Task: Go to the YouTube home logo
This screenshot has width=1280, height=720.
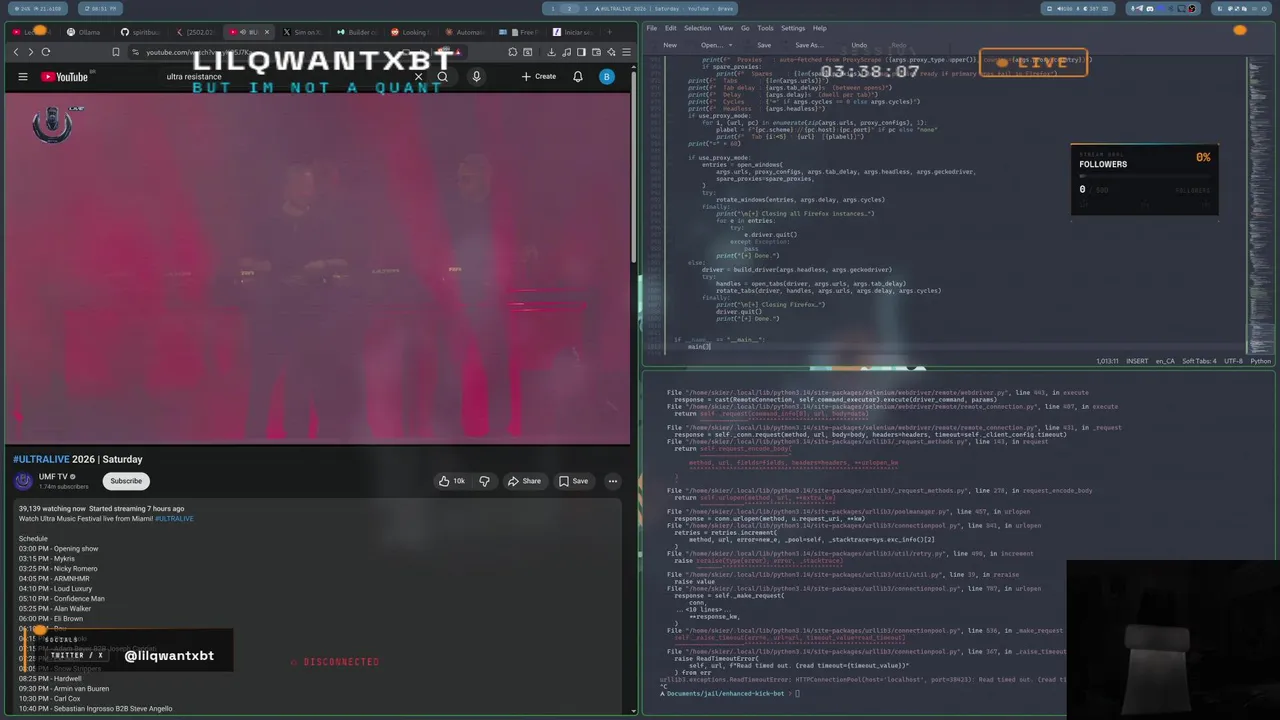Action: (x=65, y=77)
